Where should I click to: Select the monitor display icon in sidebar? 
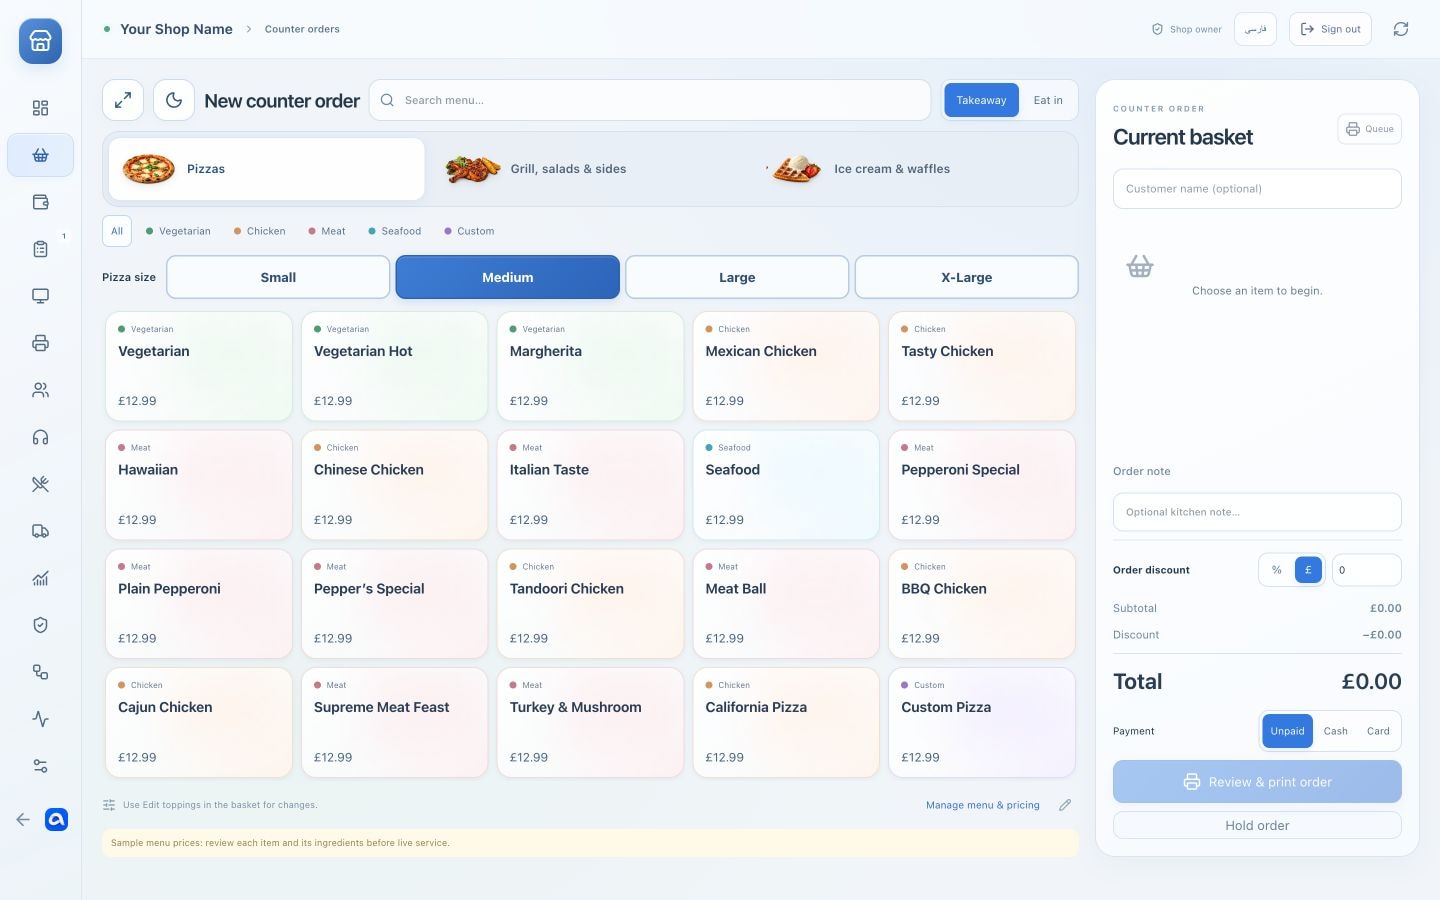40,296
